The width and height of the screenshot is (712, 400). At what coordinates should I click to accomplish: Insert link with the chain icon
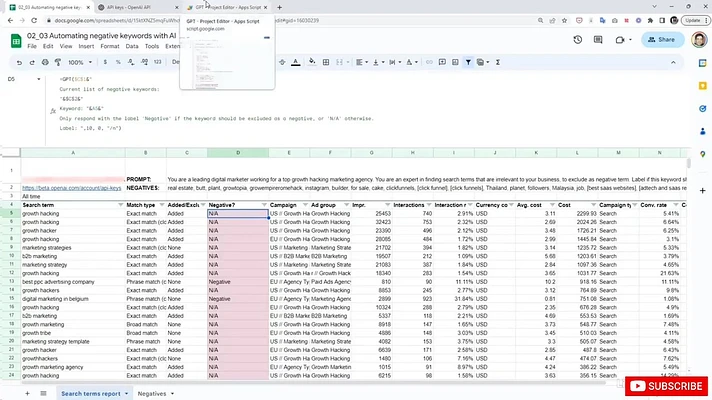pos(429,62)
